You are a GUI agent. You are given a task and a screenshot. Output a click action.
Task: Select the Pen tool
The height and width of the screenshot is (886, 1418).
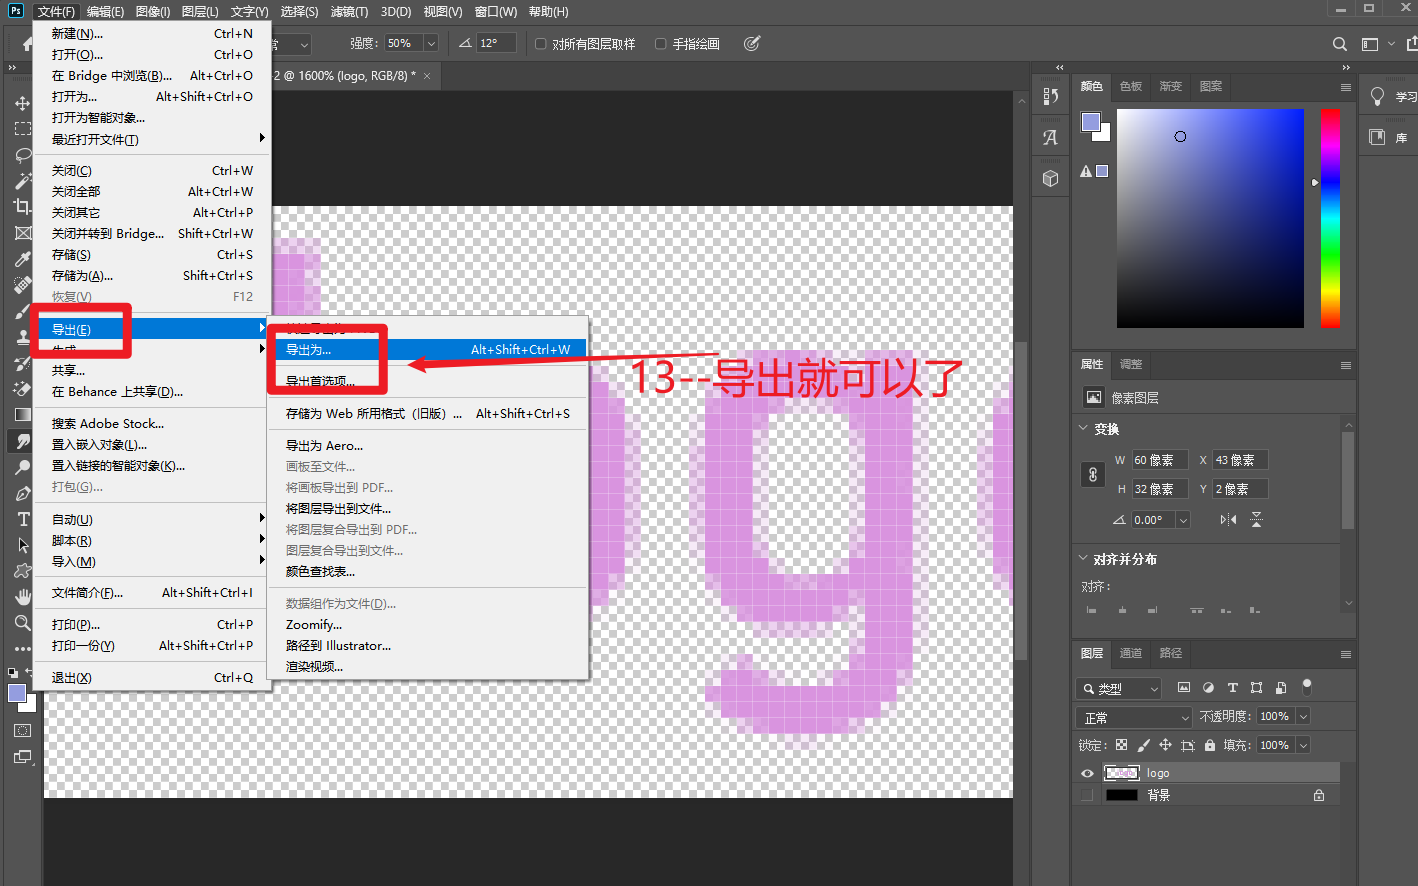22,493
